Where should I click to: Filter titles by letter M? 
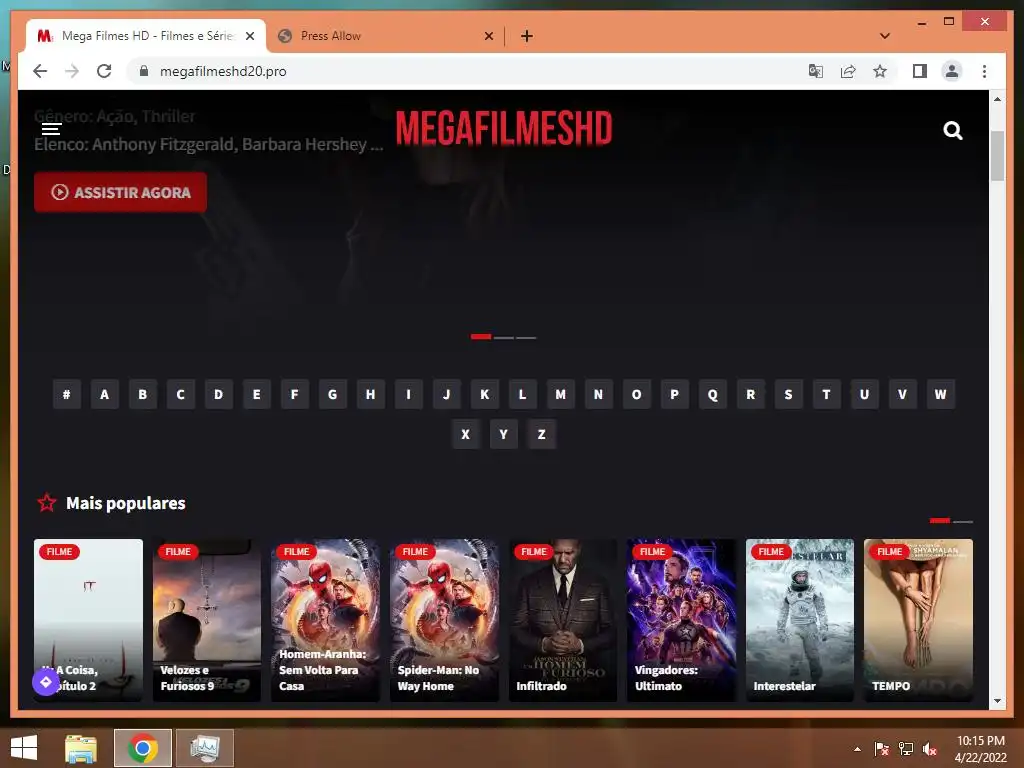tap(560, 394)
